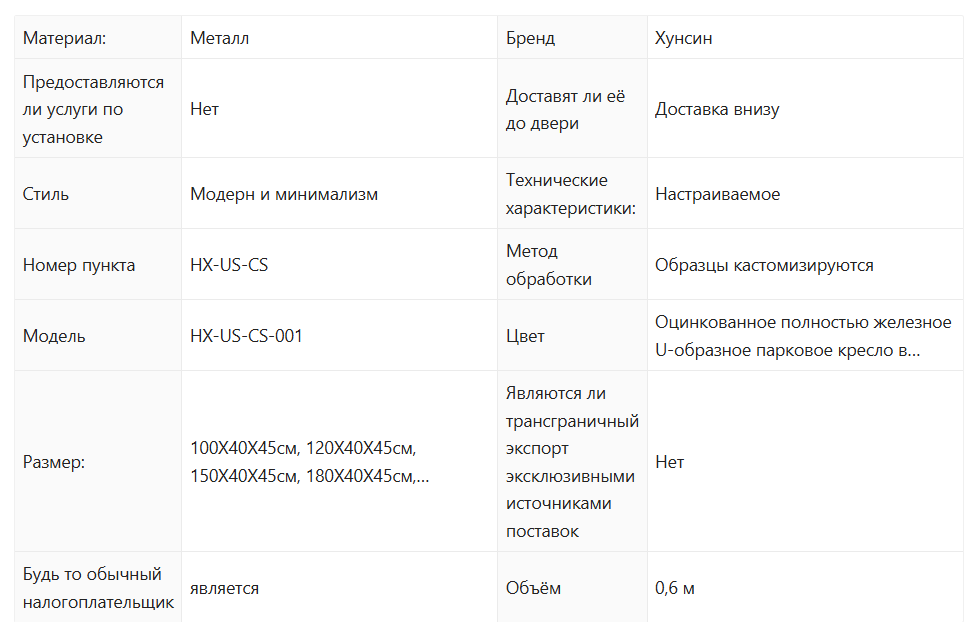Select the "Образцы кастомизируются" value
The image size is (979, 640).
tap(764, 265)
